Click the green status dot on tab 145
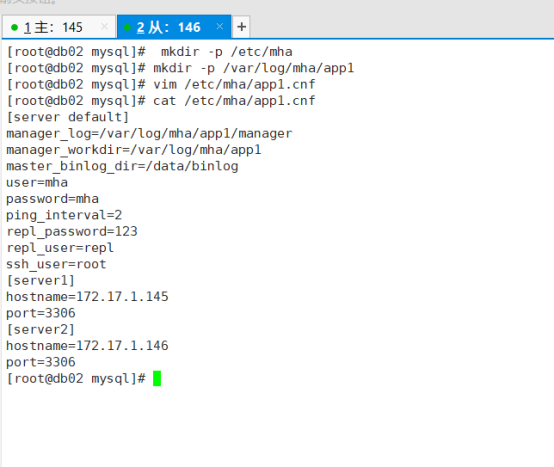 click(x=14, y=27)
